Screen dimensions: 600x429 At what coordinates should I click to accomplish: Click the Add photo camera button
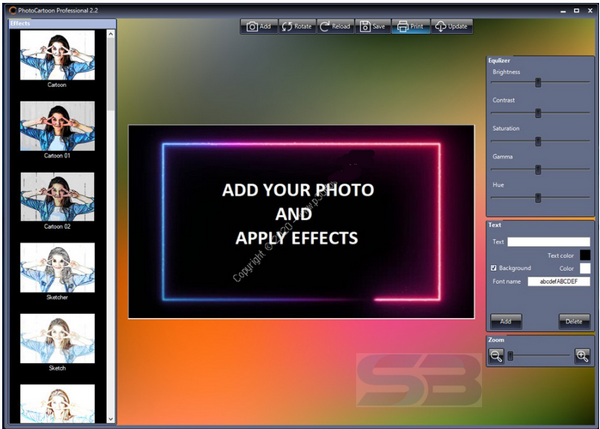tap(259, 26)
